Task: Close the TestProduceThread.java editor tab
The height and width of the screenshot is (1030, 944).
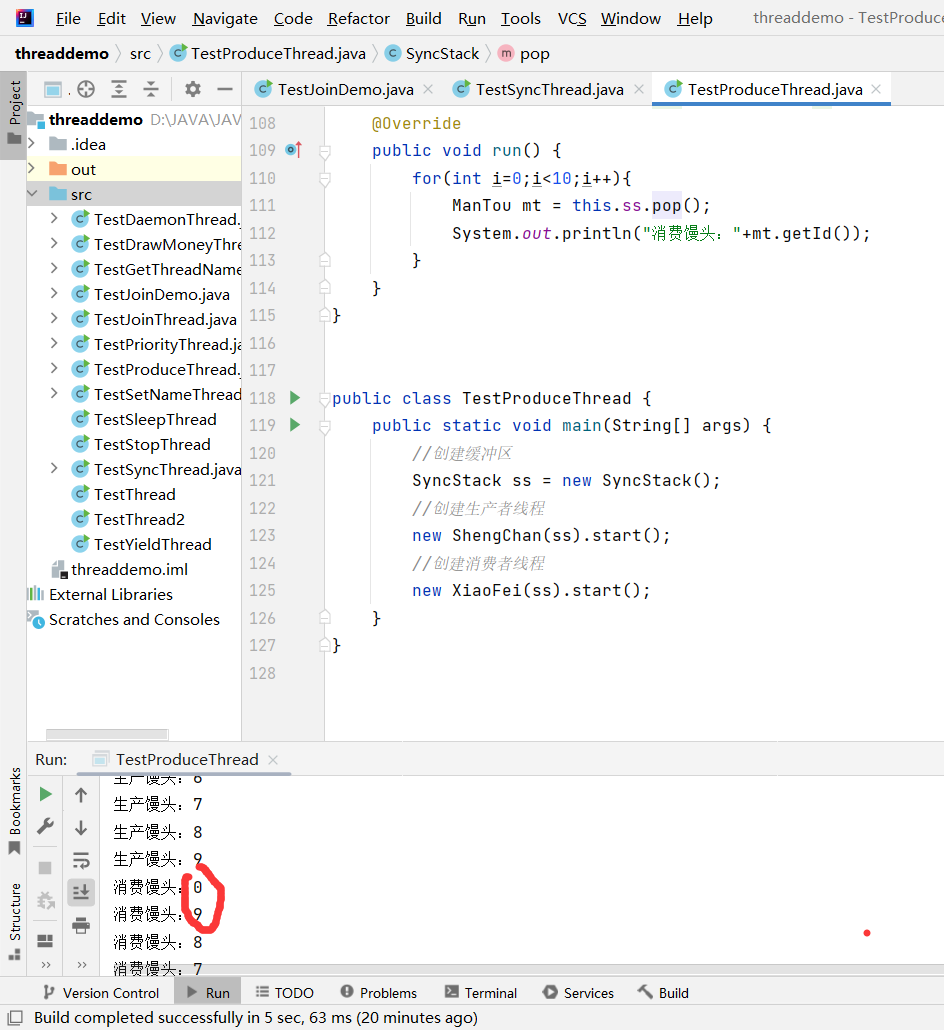Action: click(876, 89)
